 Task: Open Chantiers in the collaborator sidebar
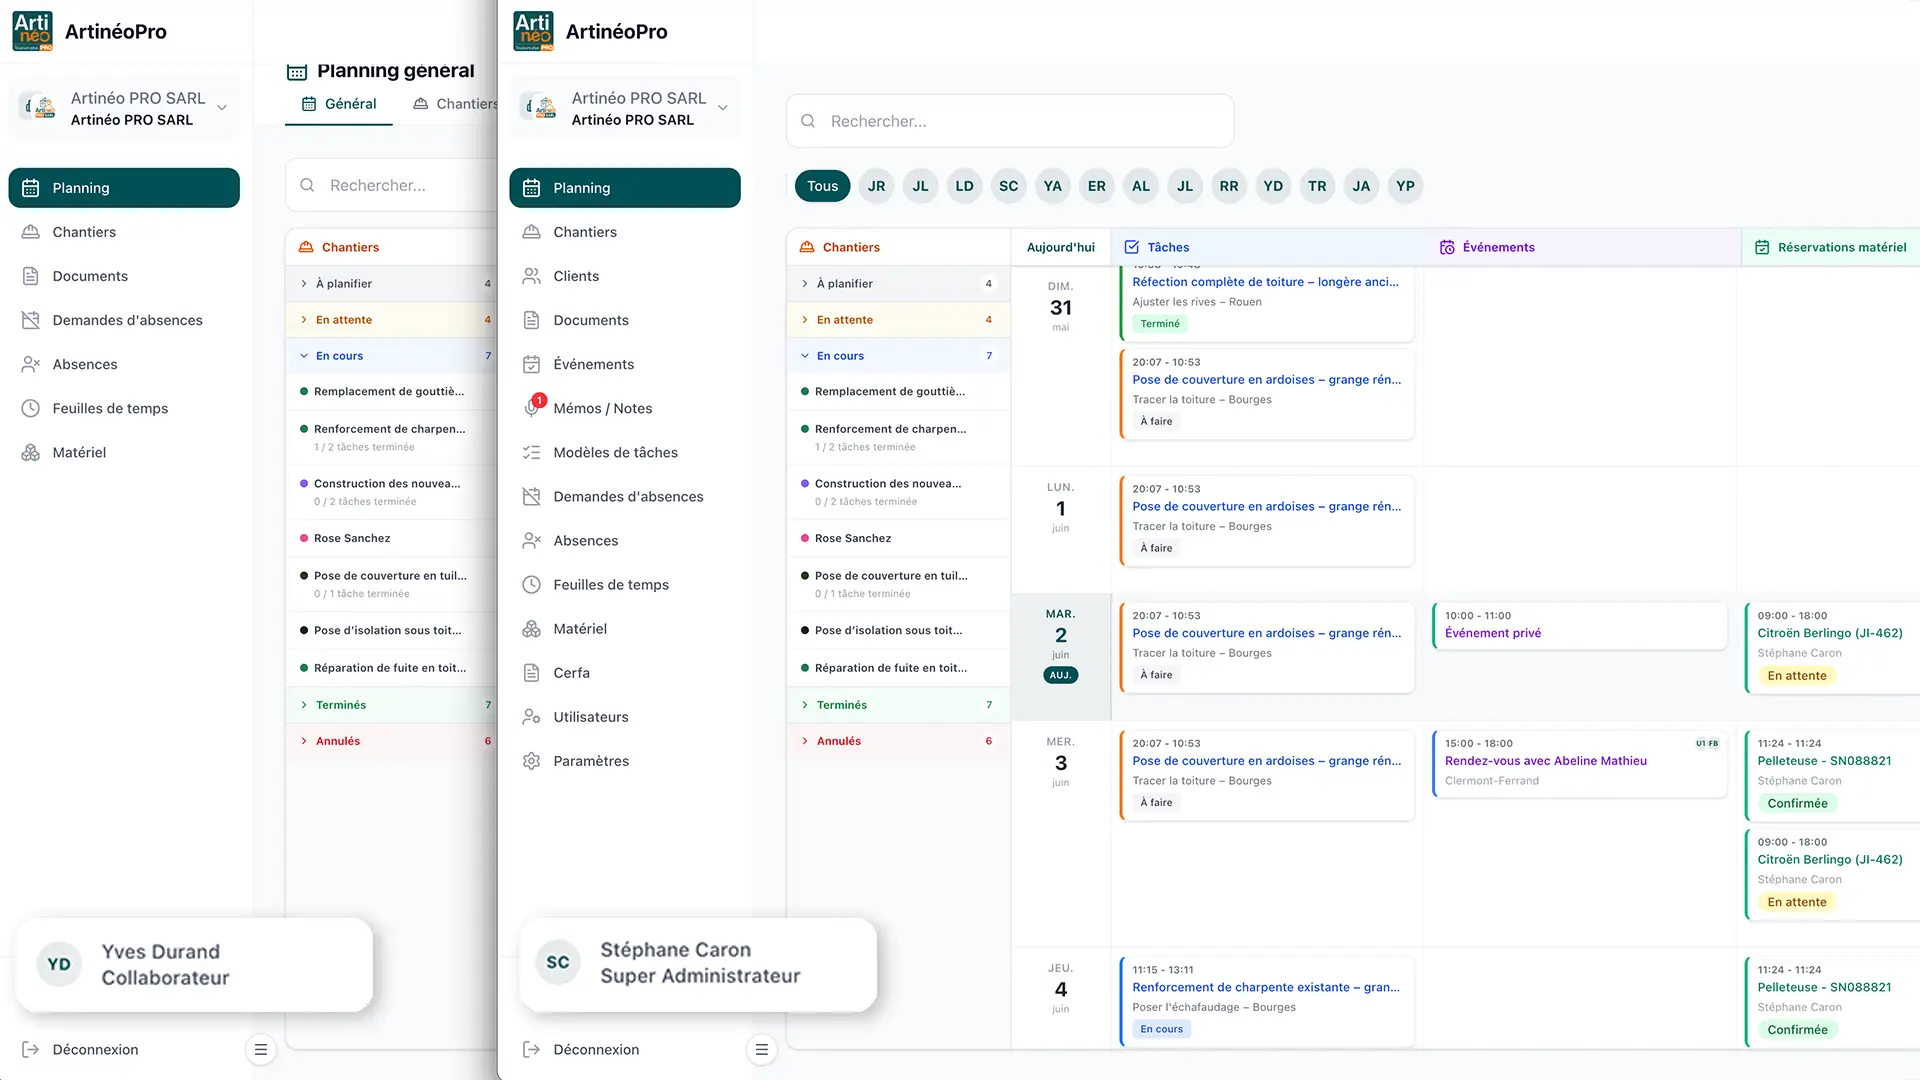tap(124, 232)
